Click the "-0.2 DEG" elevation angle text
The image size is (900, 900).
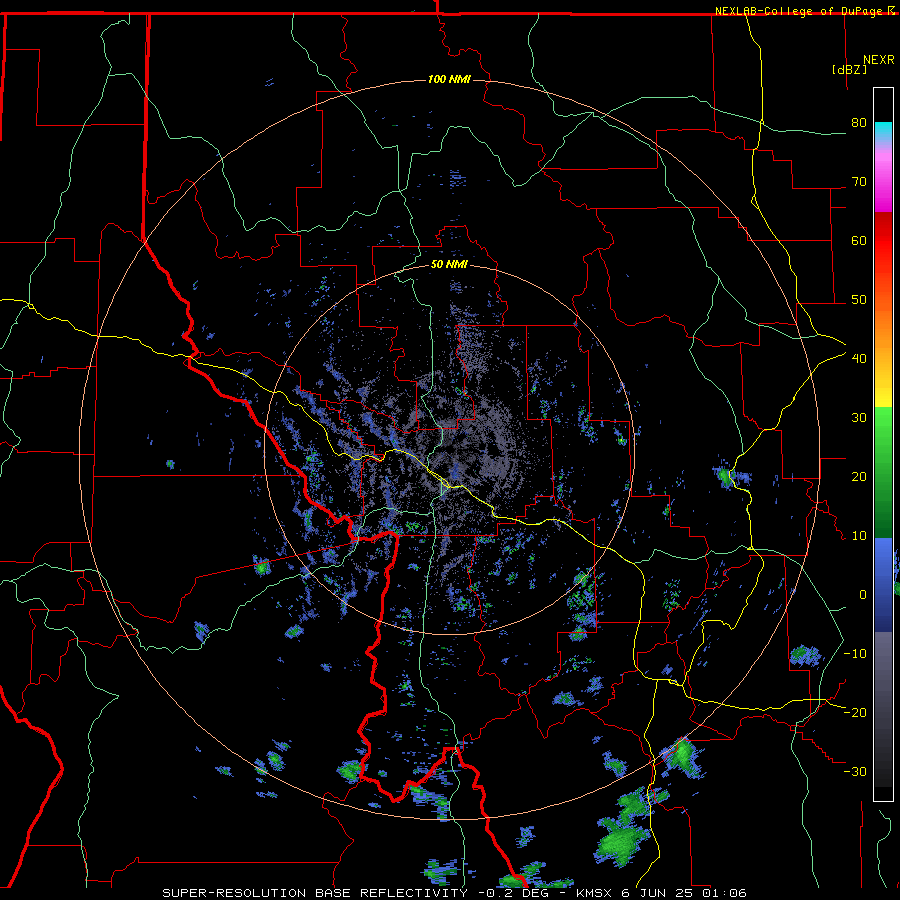pyautogui.click(x=513, y=893)
